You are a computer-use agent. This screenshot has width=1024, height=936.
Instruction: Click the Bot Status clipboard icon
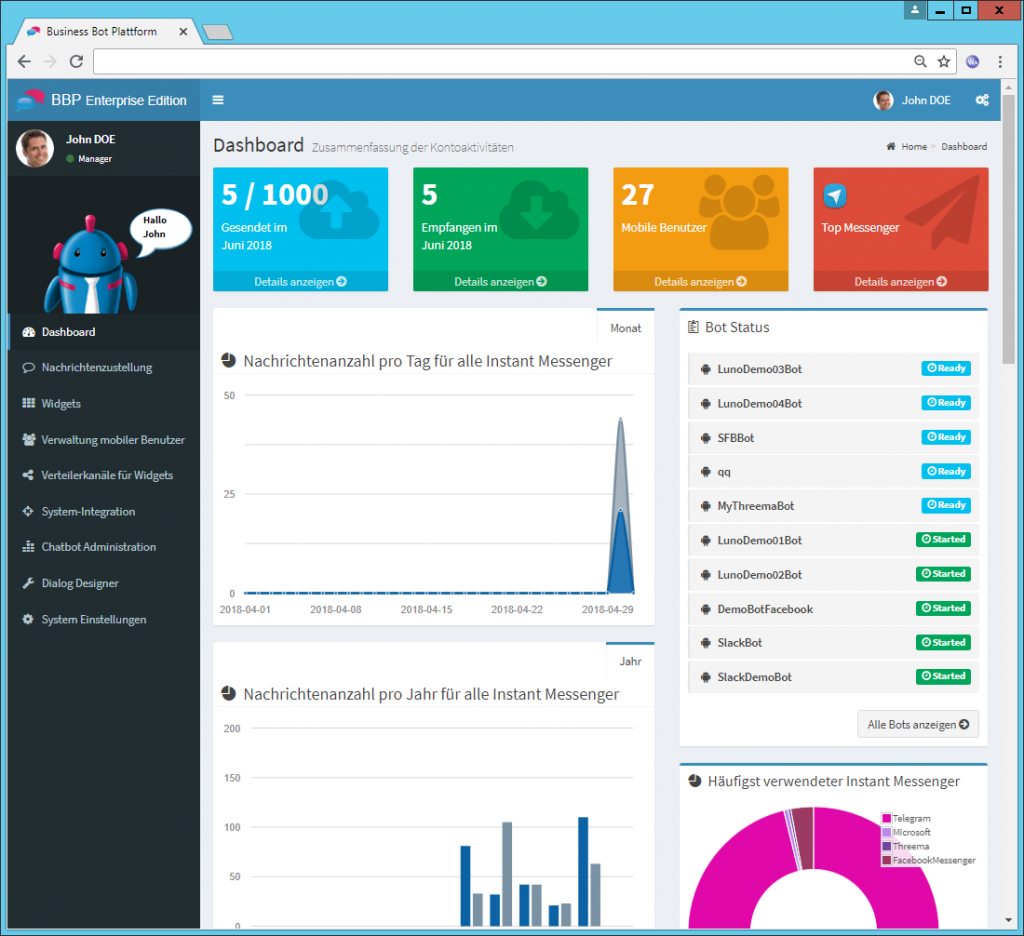693,327
